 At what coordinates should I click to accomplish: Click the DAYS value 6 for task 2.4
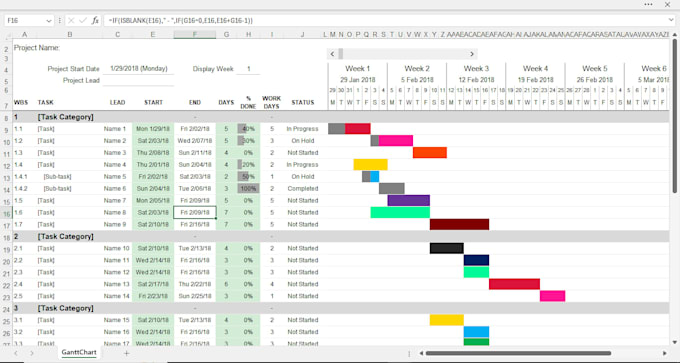pos(226,284)
